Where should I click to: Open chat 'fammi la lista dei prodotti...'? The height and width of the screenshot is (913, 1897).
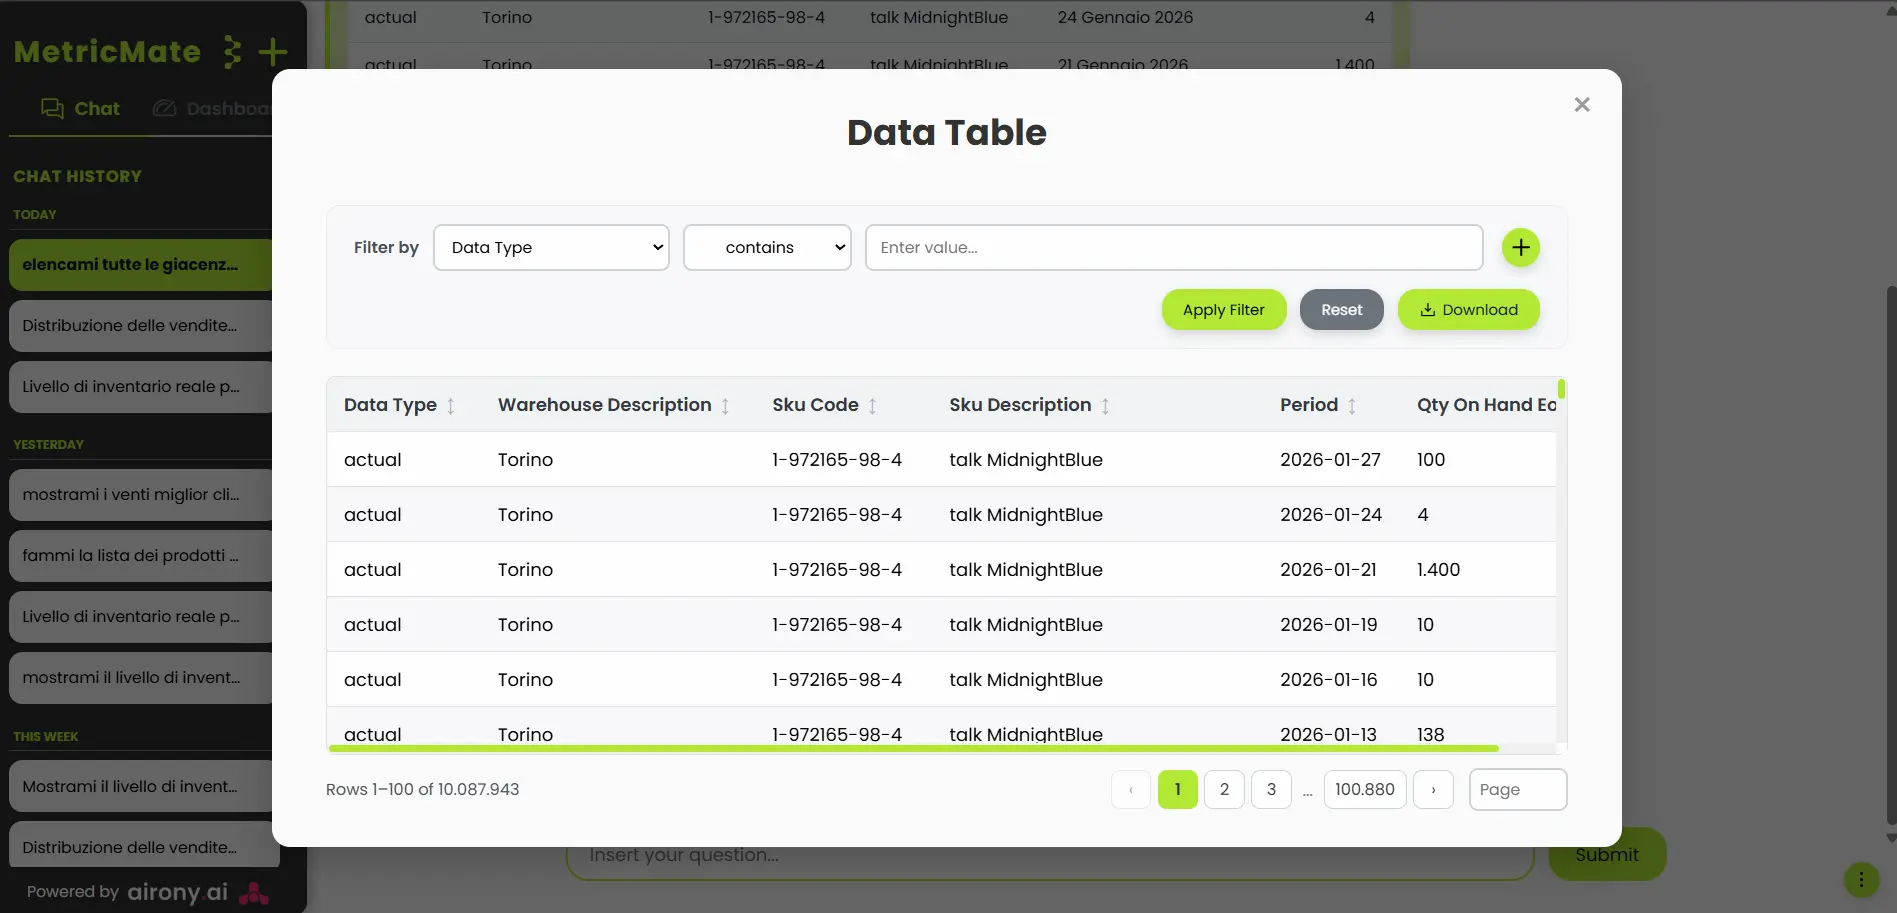(x=140, y=556)
